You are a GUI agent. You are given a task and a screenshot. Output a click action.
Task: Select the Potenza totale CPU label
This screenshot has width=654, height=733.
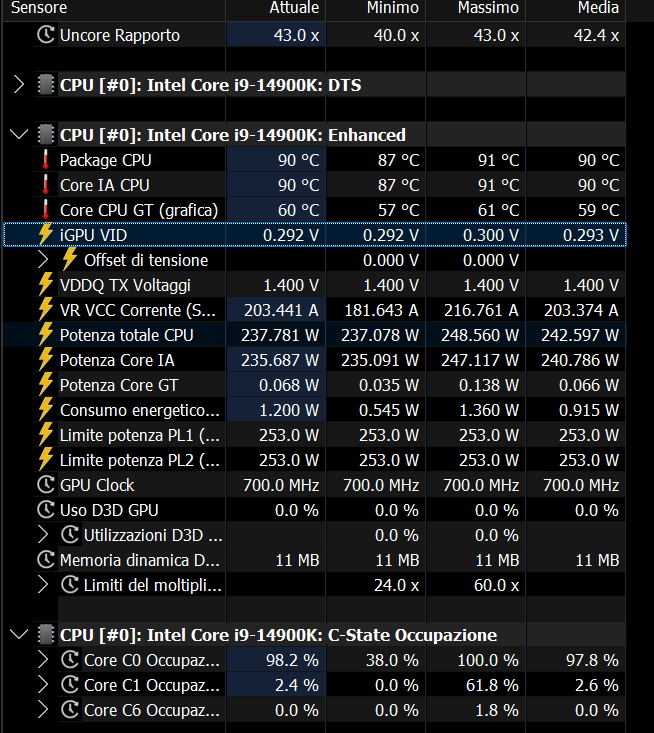(x=127, y=335)
